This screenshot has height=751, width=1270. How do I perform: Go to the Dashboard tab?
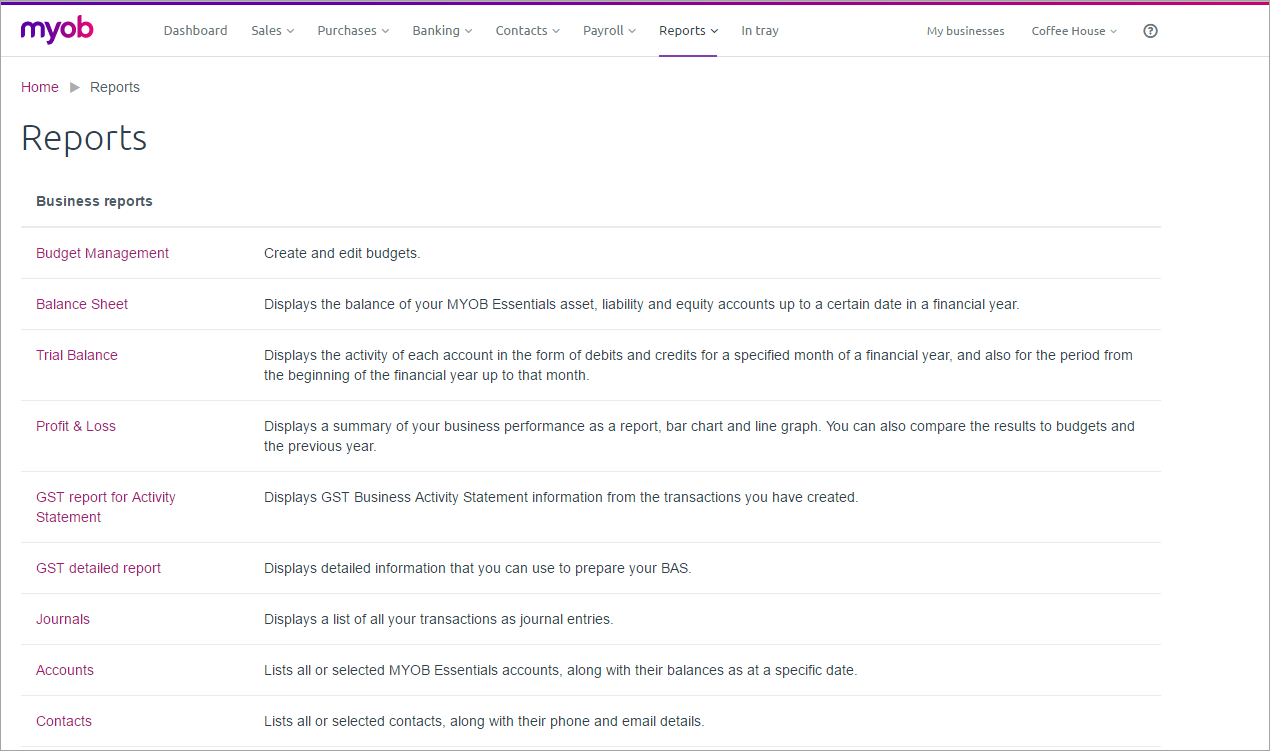click(195, 31)
